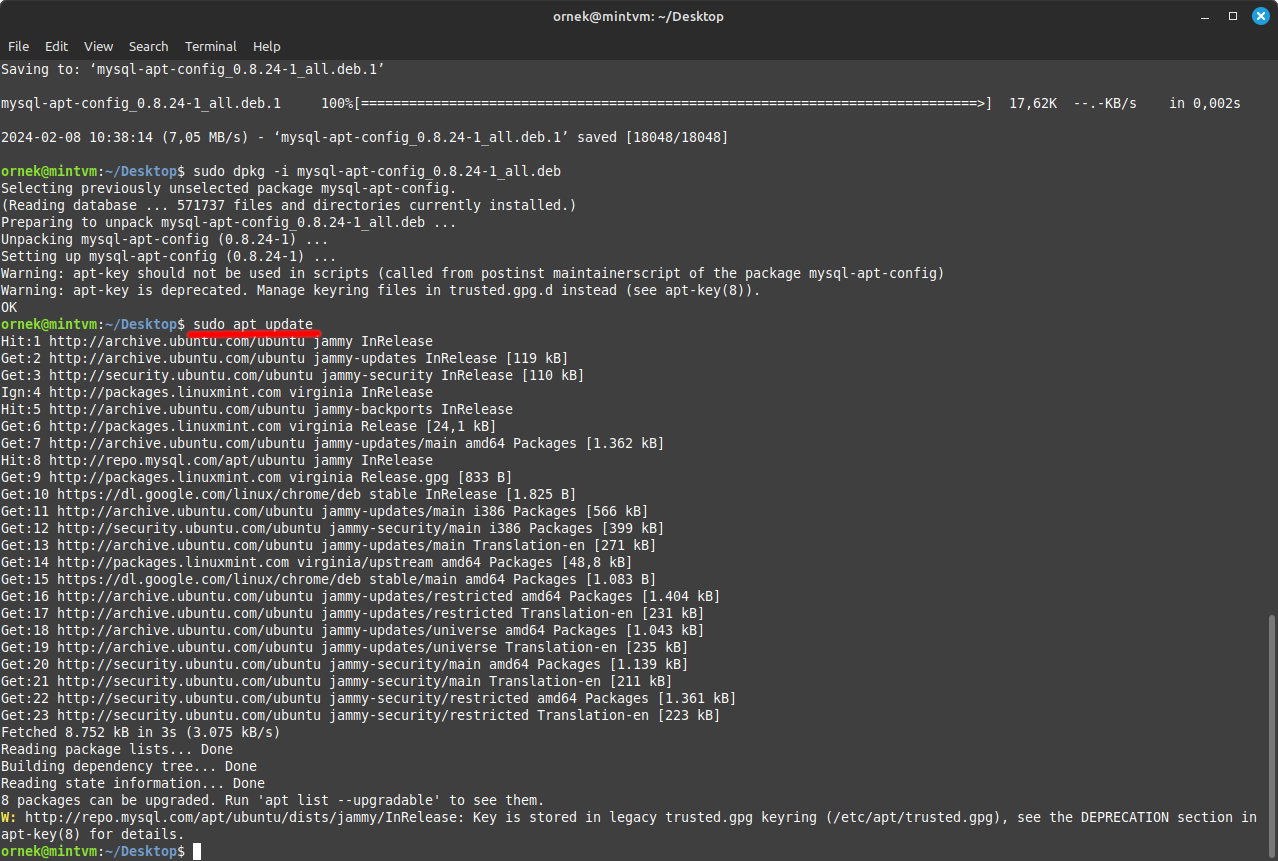Click the 'Ign:4' linuxmint virginia InRelease line
Screen dimensions: 1278x861
(x=217, y=392)
